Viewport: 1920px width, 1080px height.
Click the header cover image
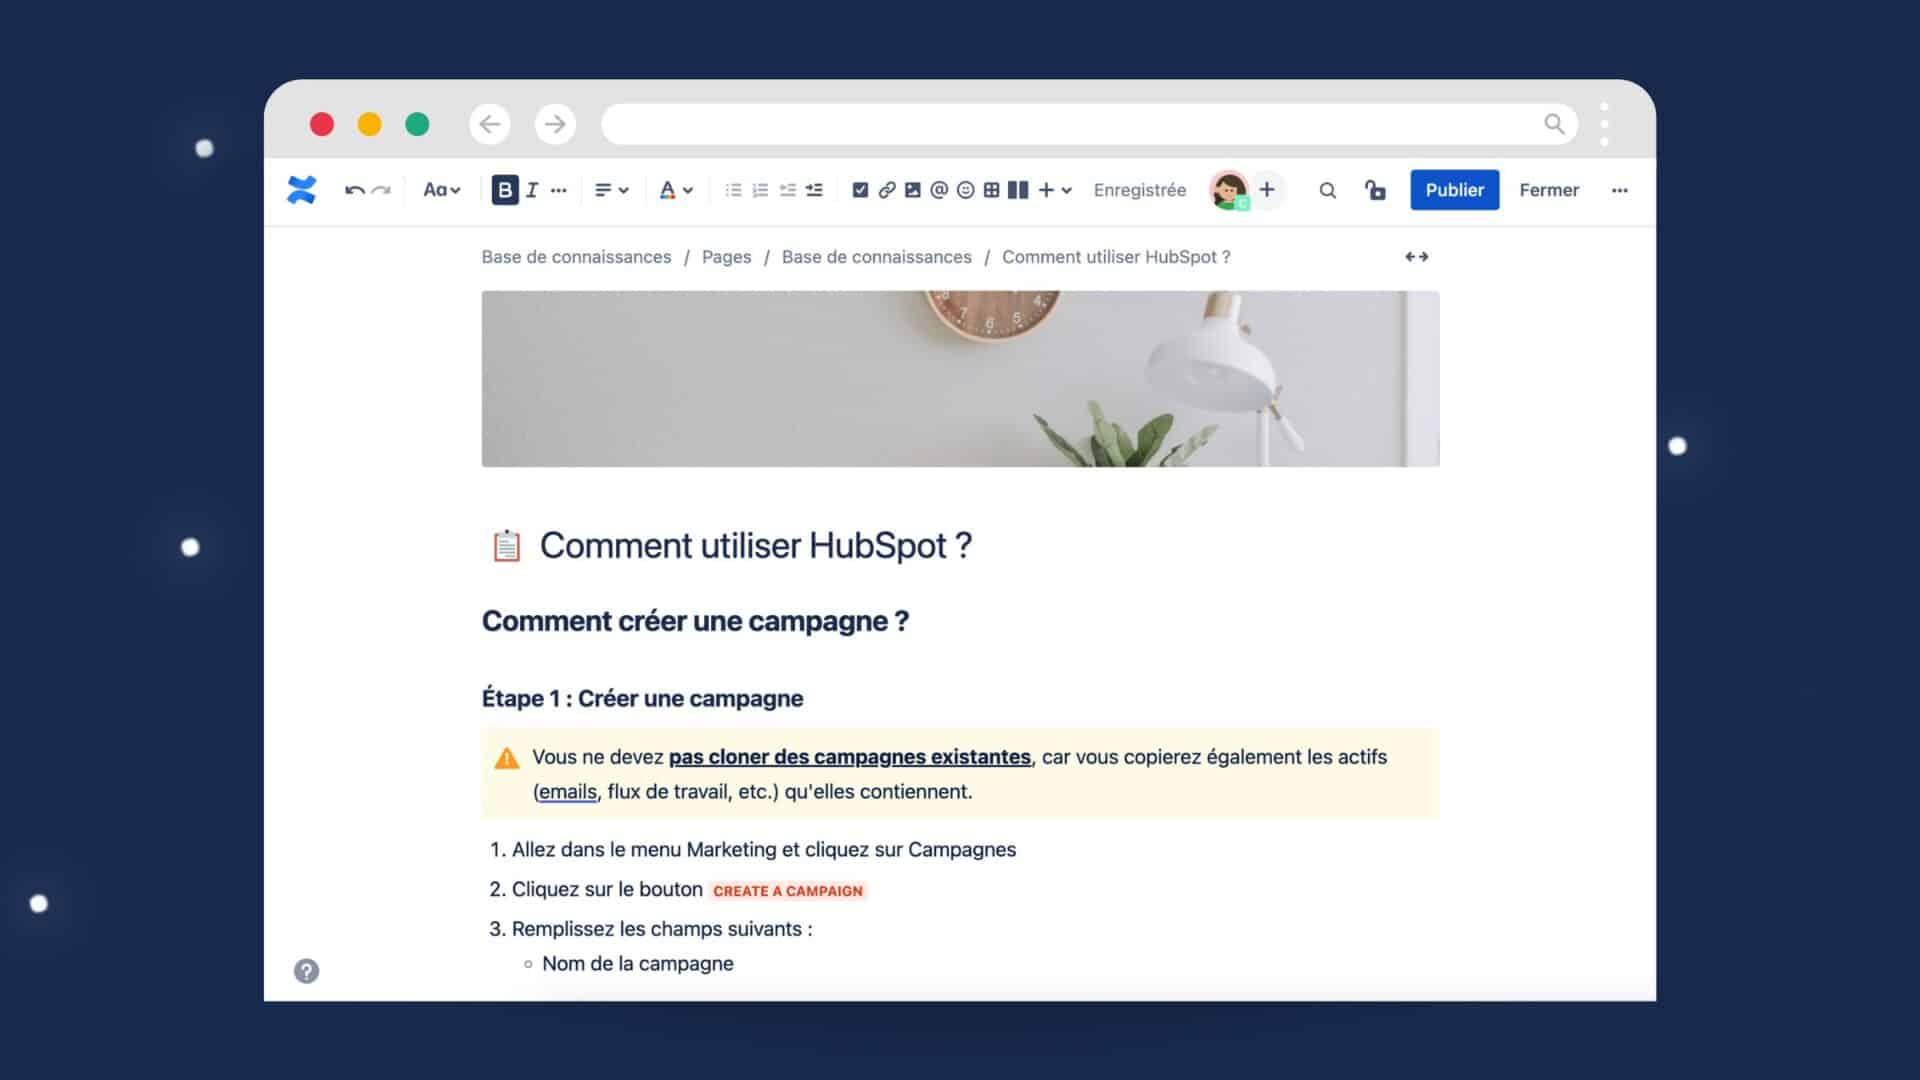pyautogui.click(x=960, y=379)
